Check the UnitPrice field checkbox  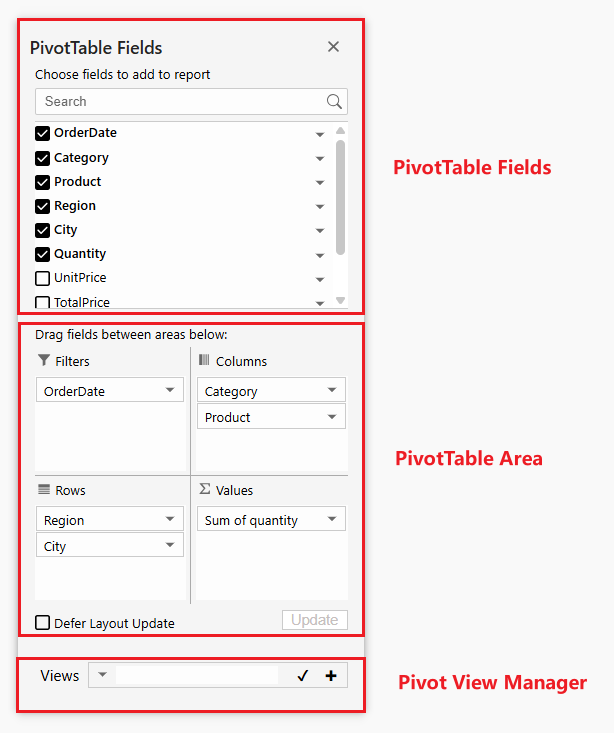[x=43, y=278]
